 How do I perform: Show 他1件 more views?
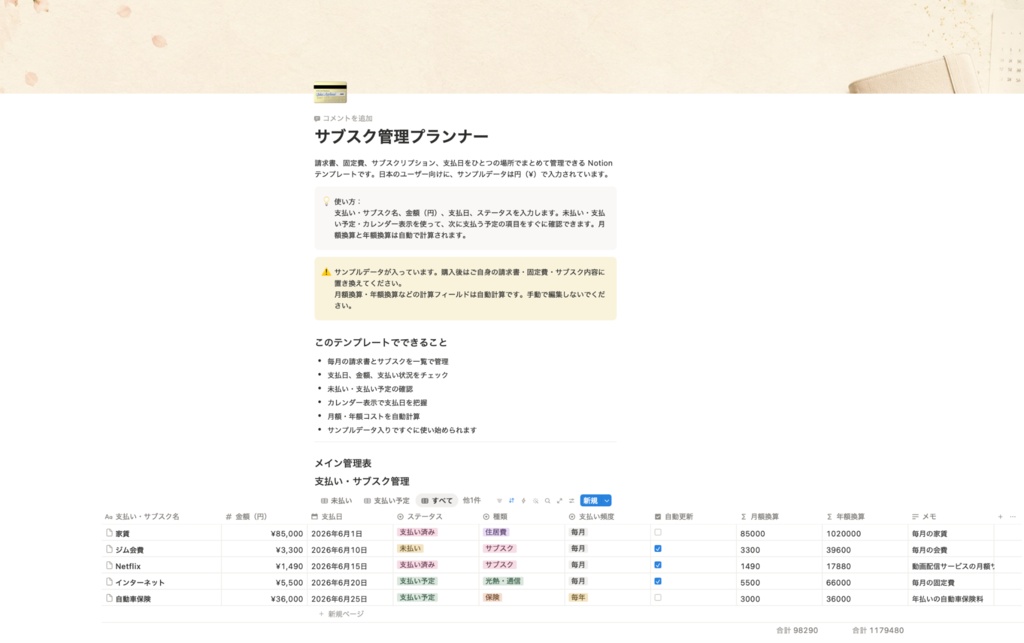pos(472,501)
